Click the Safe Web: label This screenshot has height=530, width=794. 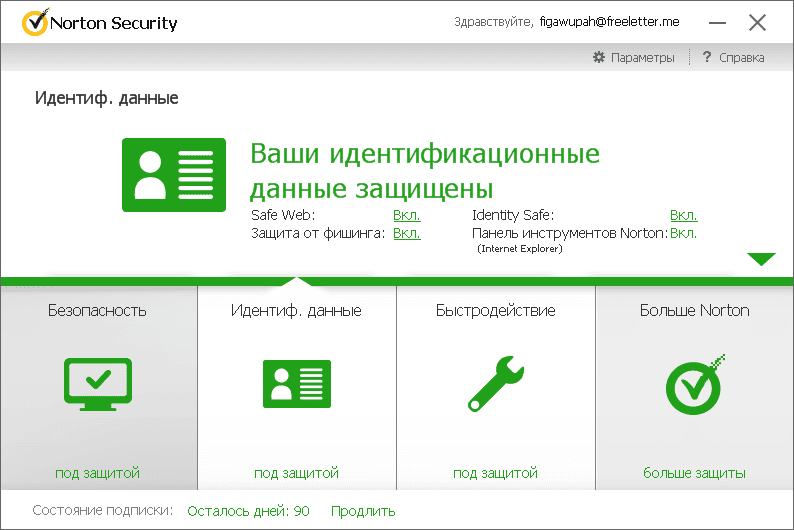click(283, 215)
